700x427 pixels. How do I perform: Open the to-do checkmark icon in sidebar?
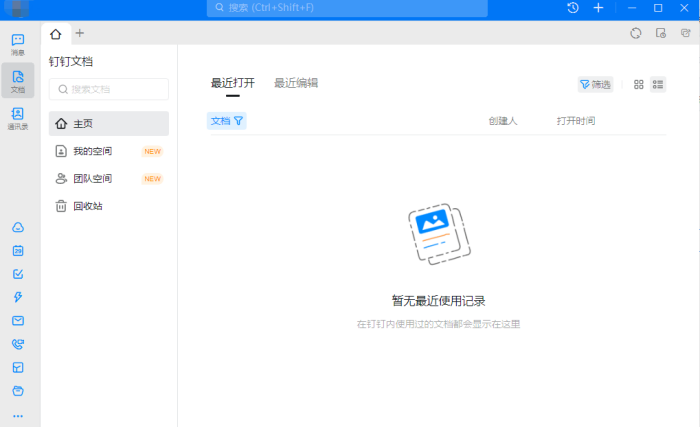pyautogui.click(x=18, y=274)
